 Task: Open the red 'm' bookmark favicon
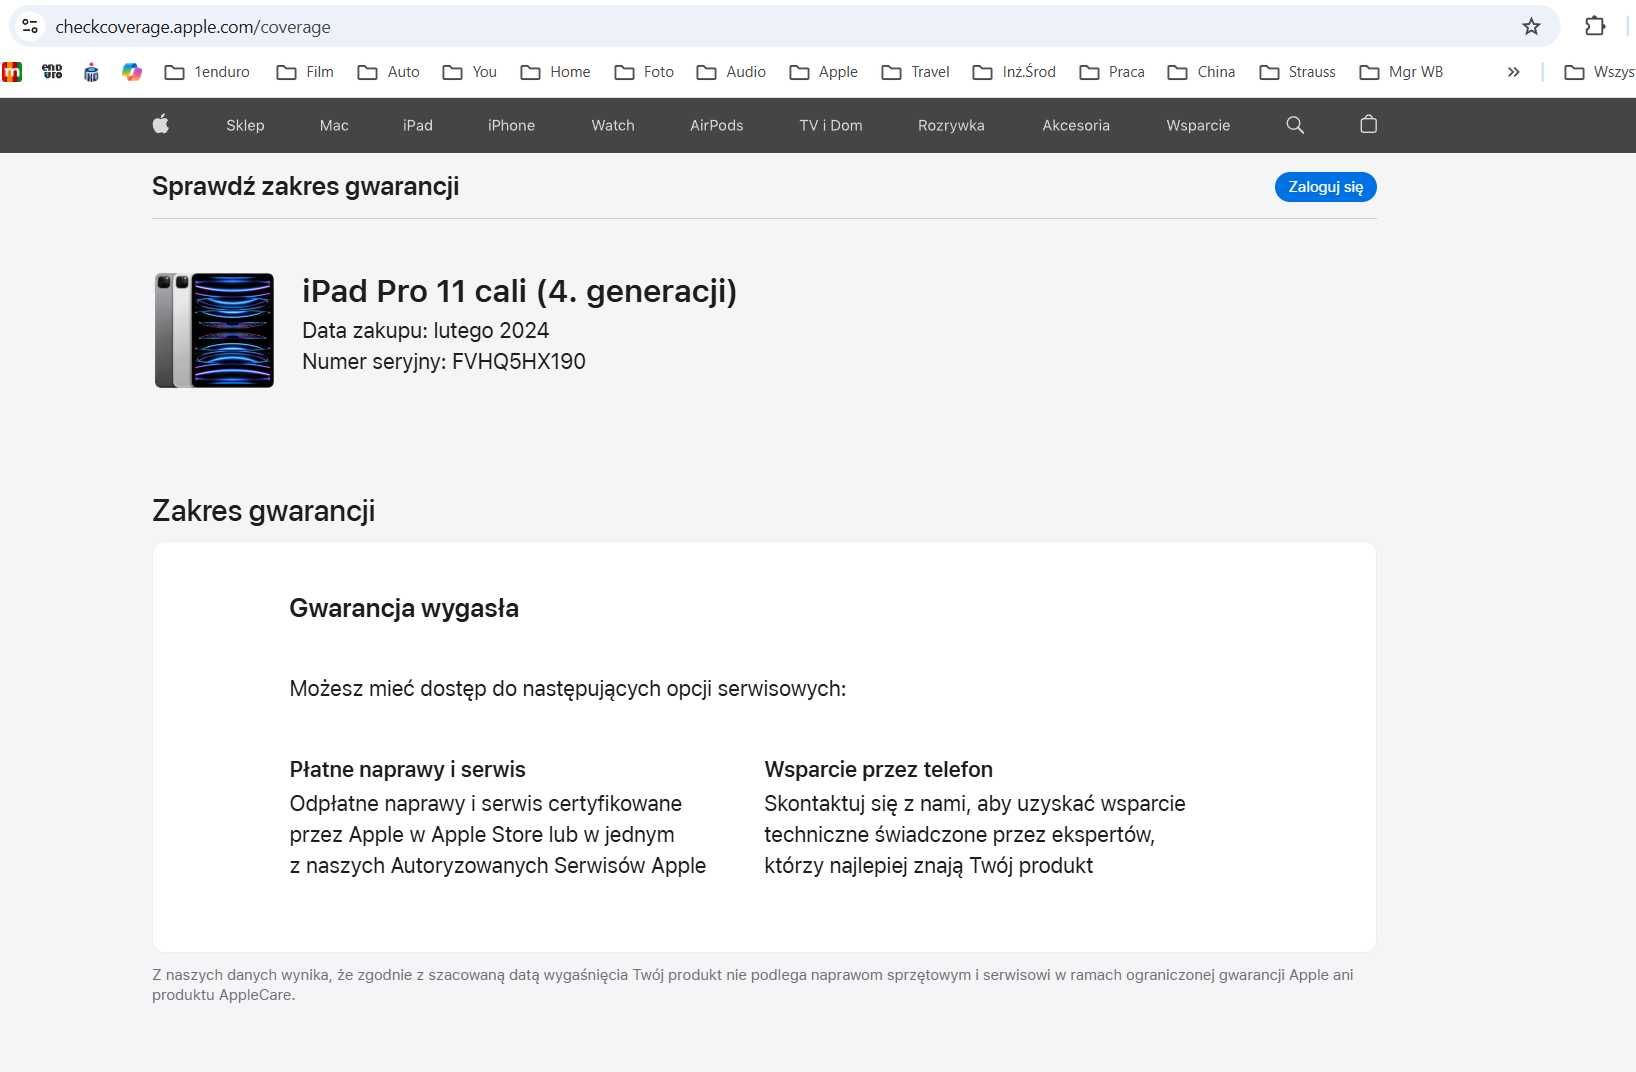click(x=12, y=72)
